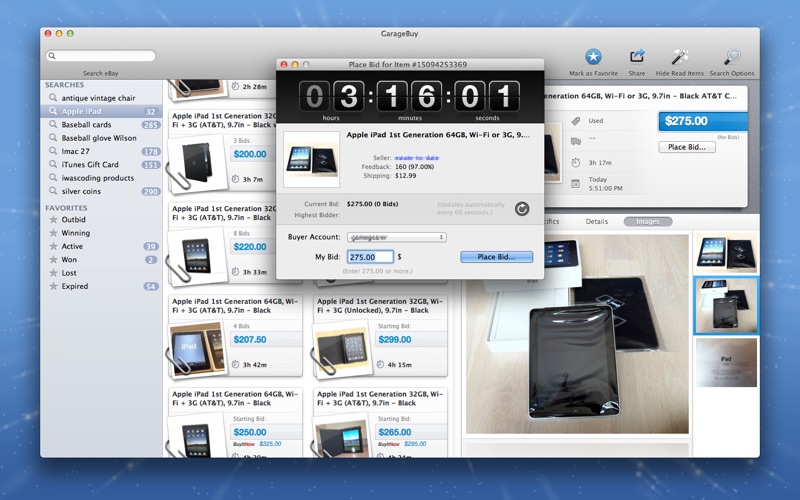Click the $295.00 BuyItNow price

point(415,444)
